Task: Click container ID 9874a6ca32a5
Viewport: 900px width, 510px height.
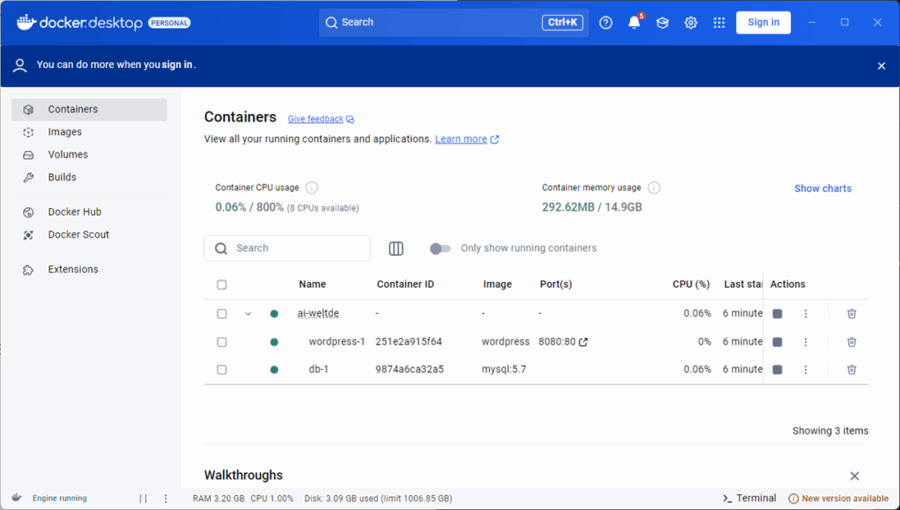Action: [x=410, y=369]
